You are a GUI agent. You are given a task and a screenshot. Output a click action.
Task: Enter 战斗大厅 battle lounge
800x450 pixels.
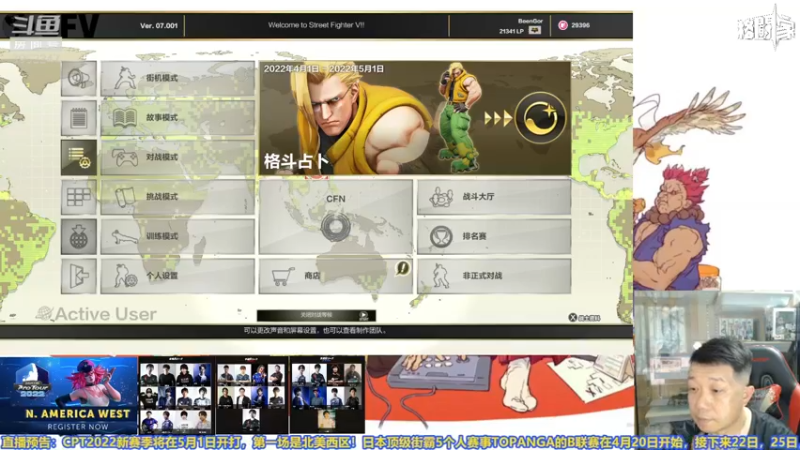[x=494, y=197]
